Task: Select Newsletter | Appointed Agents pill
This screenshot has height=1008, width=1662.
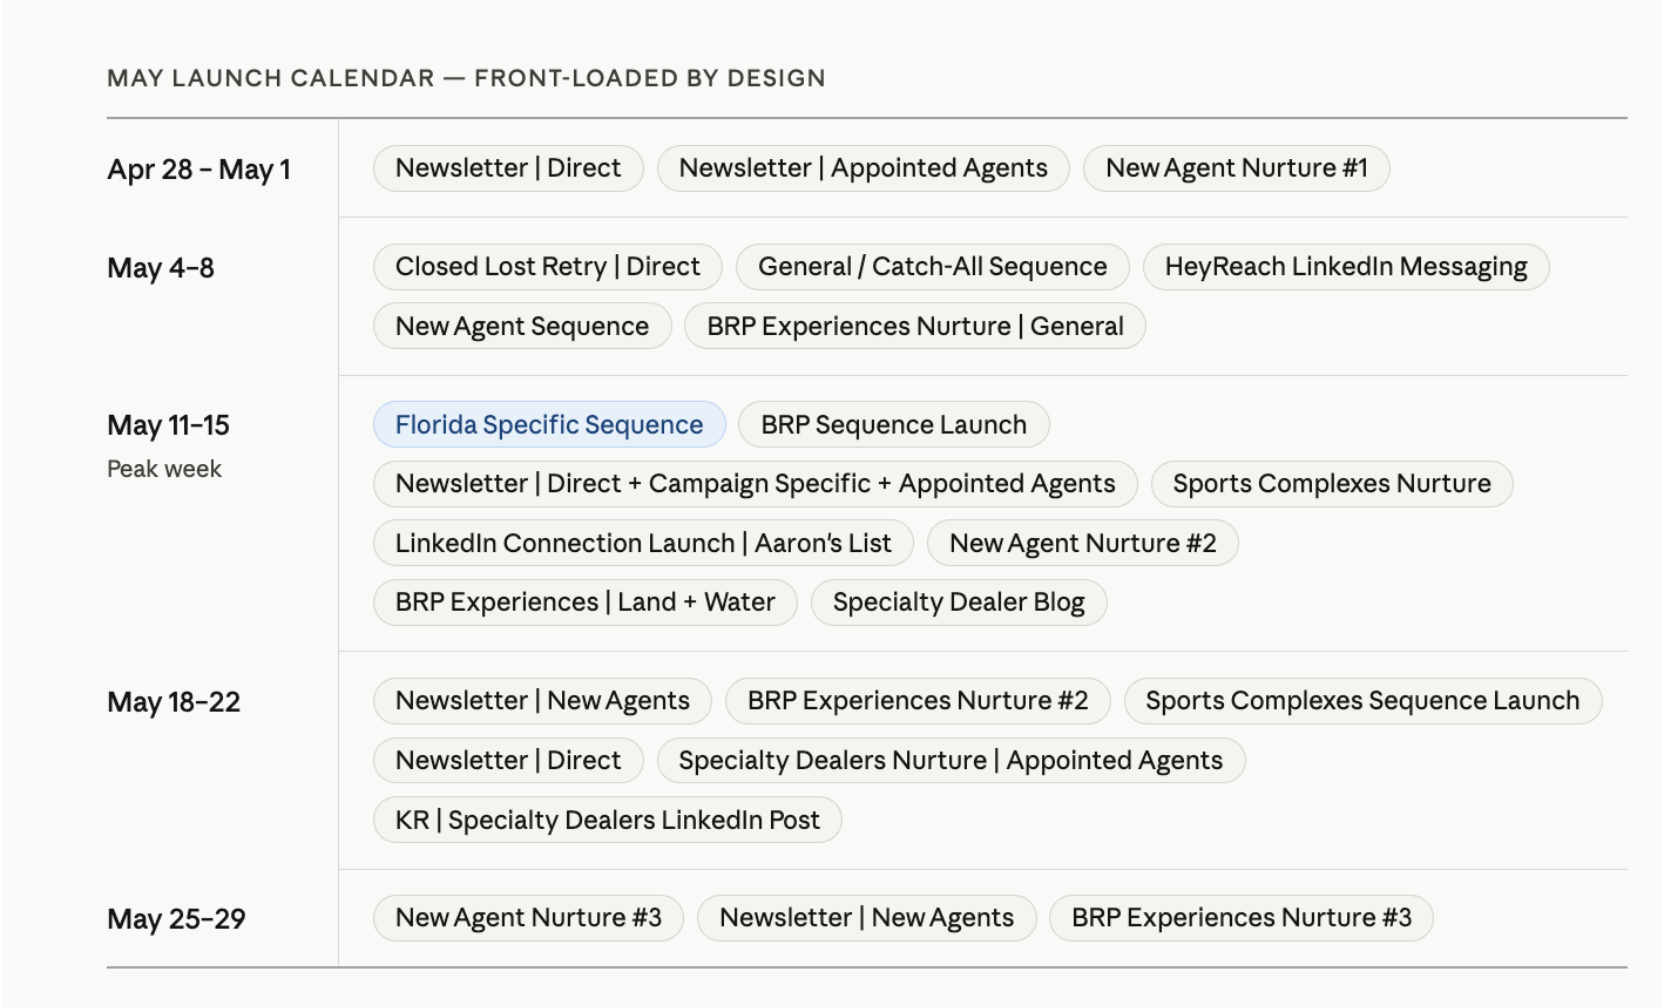Action: pos(863,168)
